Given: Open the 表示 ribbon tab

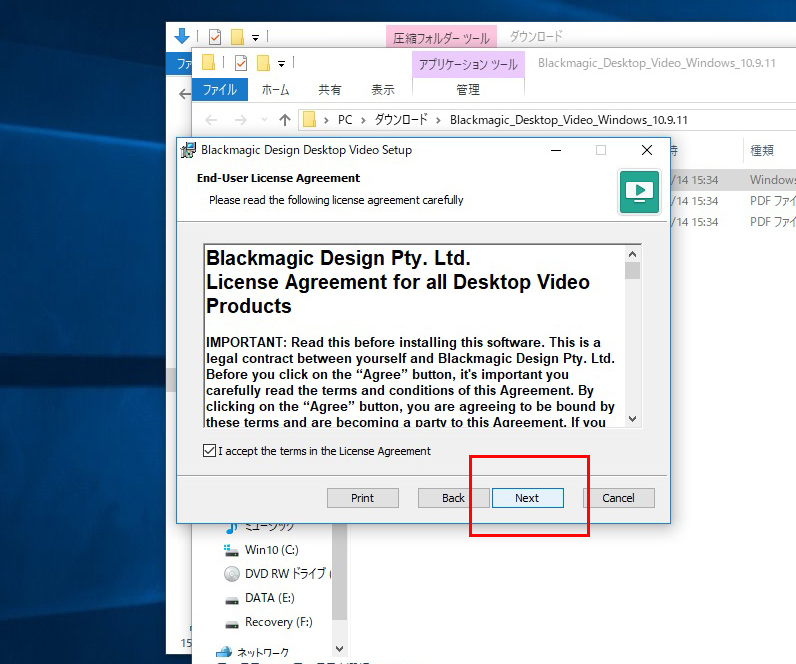Looking at the screenshot, I should point(383,90).
